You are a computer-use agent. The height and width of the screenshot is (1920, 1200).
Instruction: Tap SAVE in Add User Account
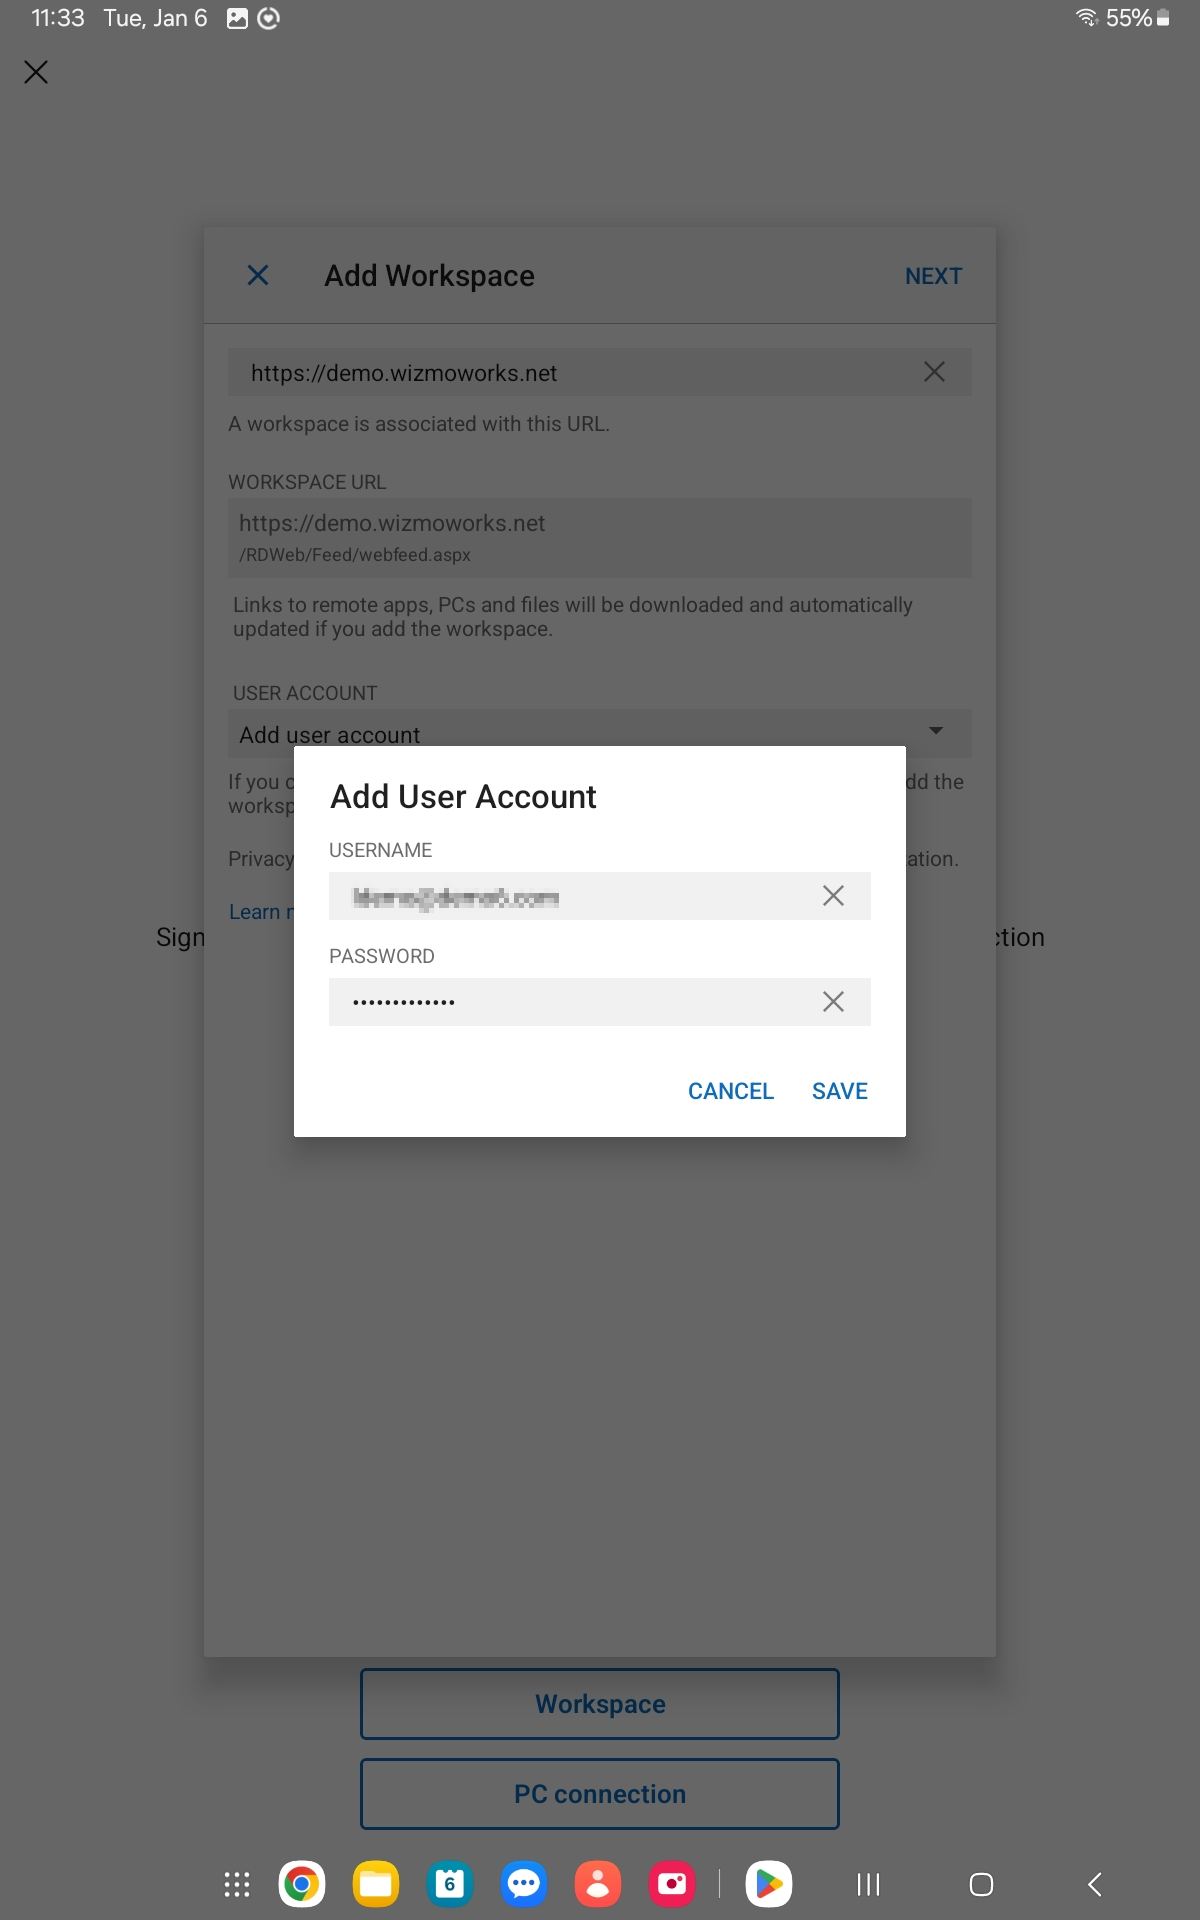pos(840,1091)
